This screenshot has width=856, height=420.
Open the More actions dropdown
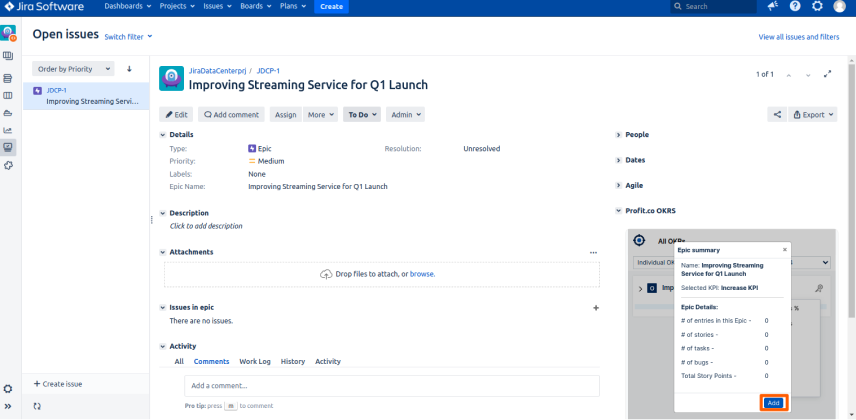click(320, 115)
